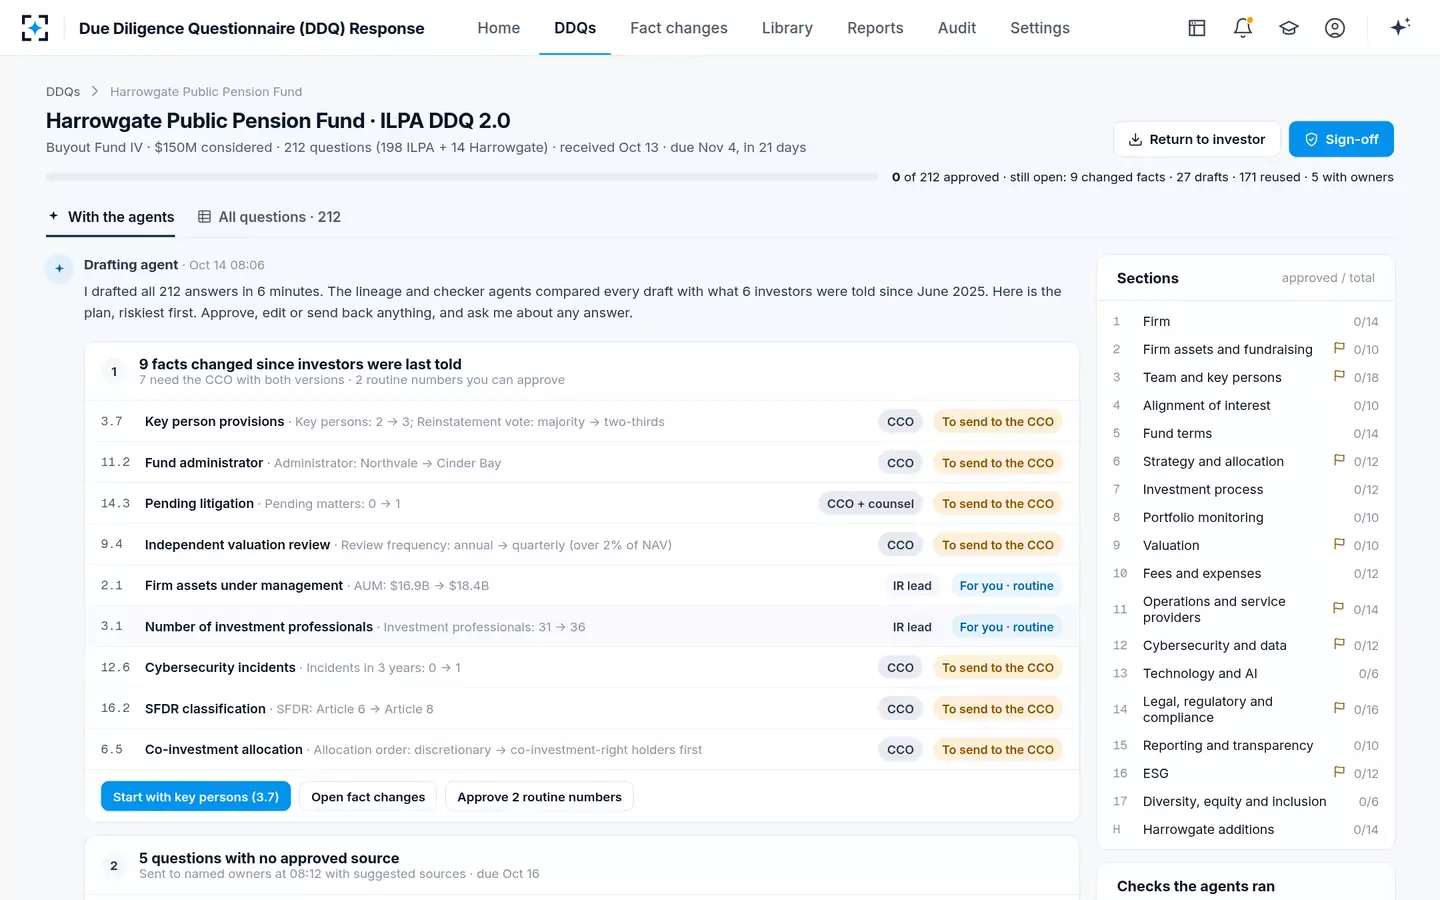Open question 11.2 Fund administrator
This screenshot has height=900, width=1440.
(581, 463)
